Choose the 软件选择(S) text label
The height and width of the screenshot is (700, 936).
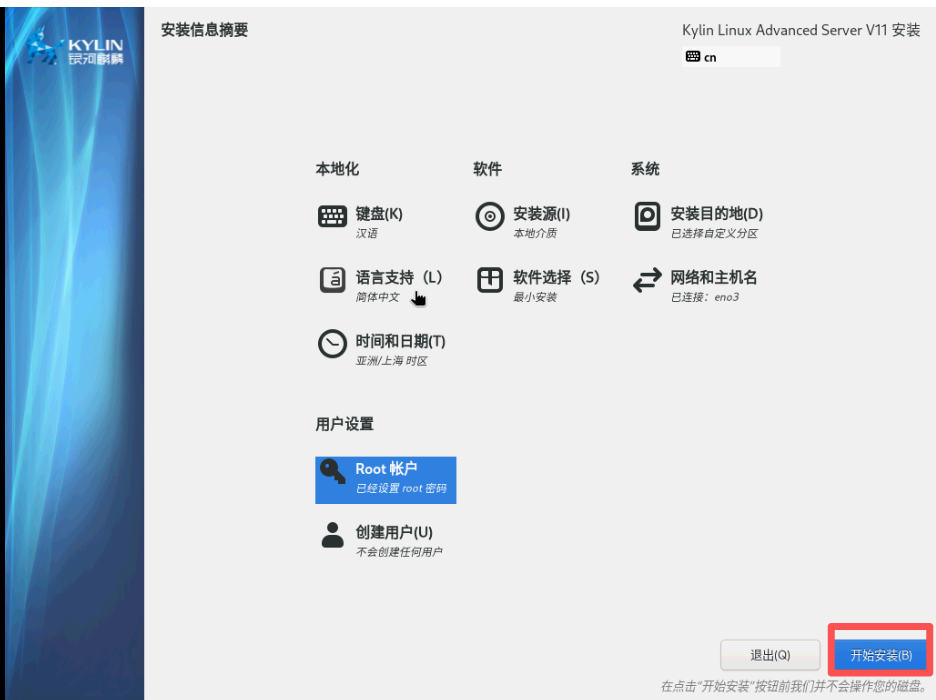(556, 277)
